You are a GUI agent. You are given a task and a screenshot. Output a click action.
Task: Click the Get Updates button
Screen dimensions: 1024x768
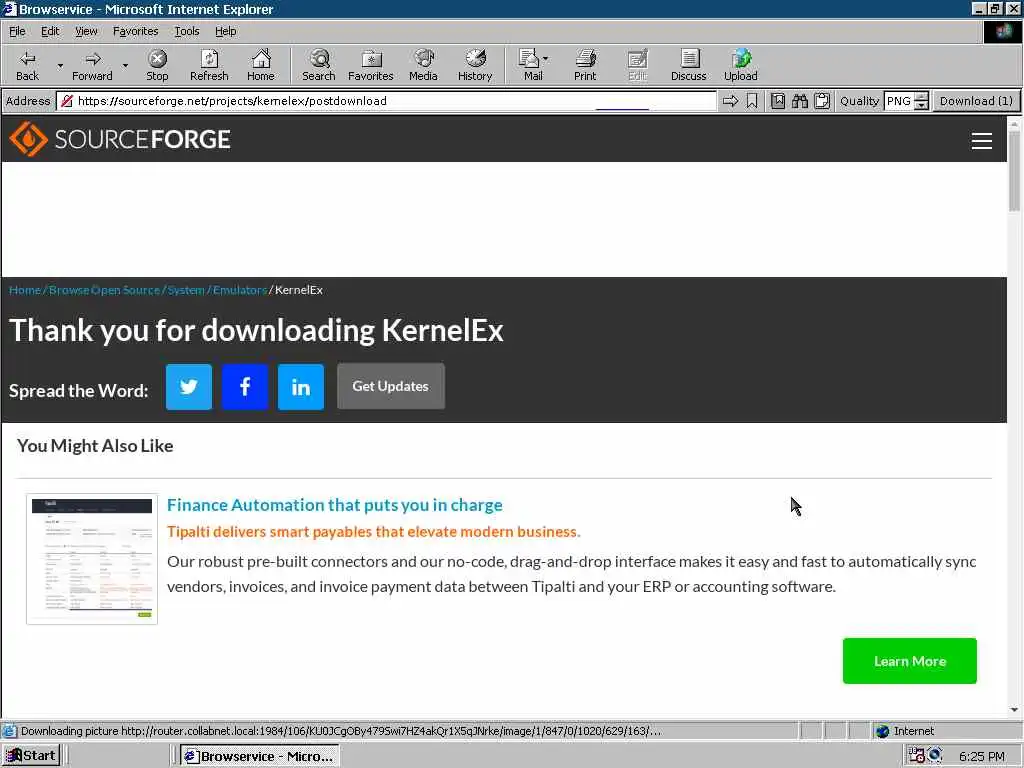tap(391, 386)
